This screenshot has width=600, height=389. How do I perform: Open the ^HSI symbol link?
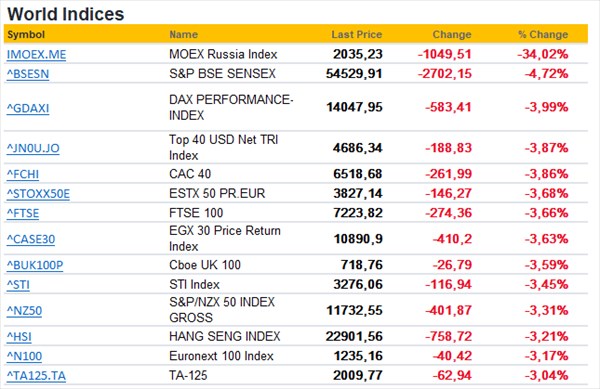[x=19, y=337]
